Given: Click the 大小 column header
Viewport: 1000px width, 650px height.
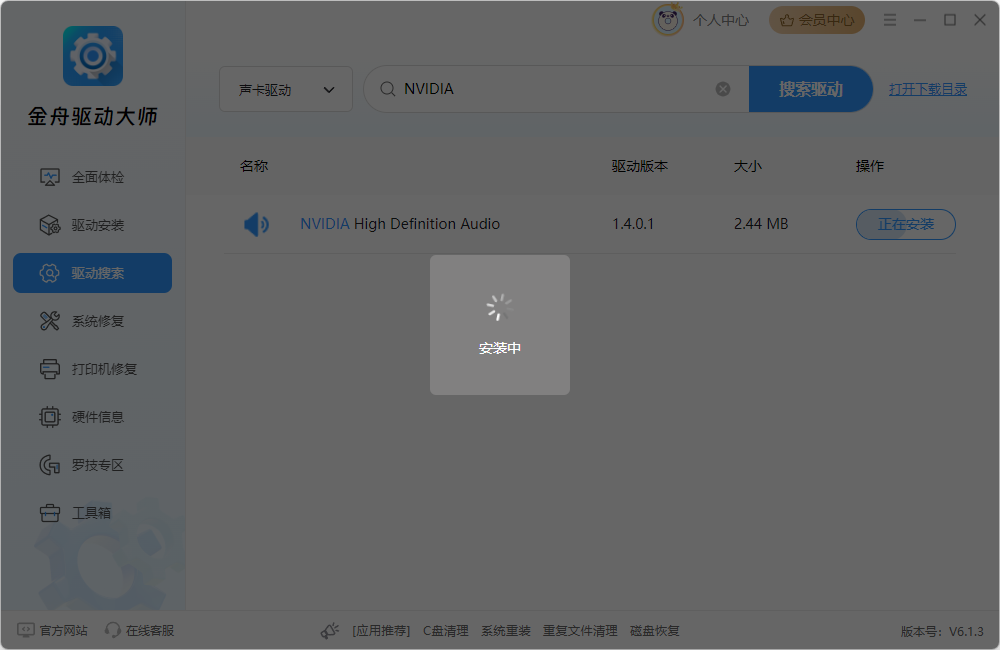Looking at the screenshot, I should coord(747,166).
